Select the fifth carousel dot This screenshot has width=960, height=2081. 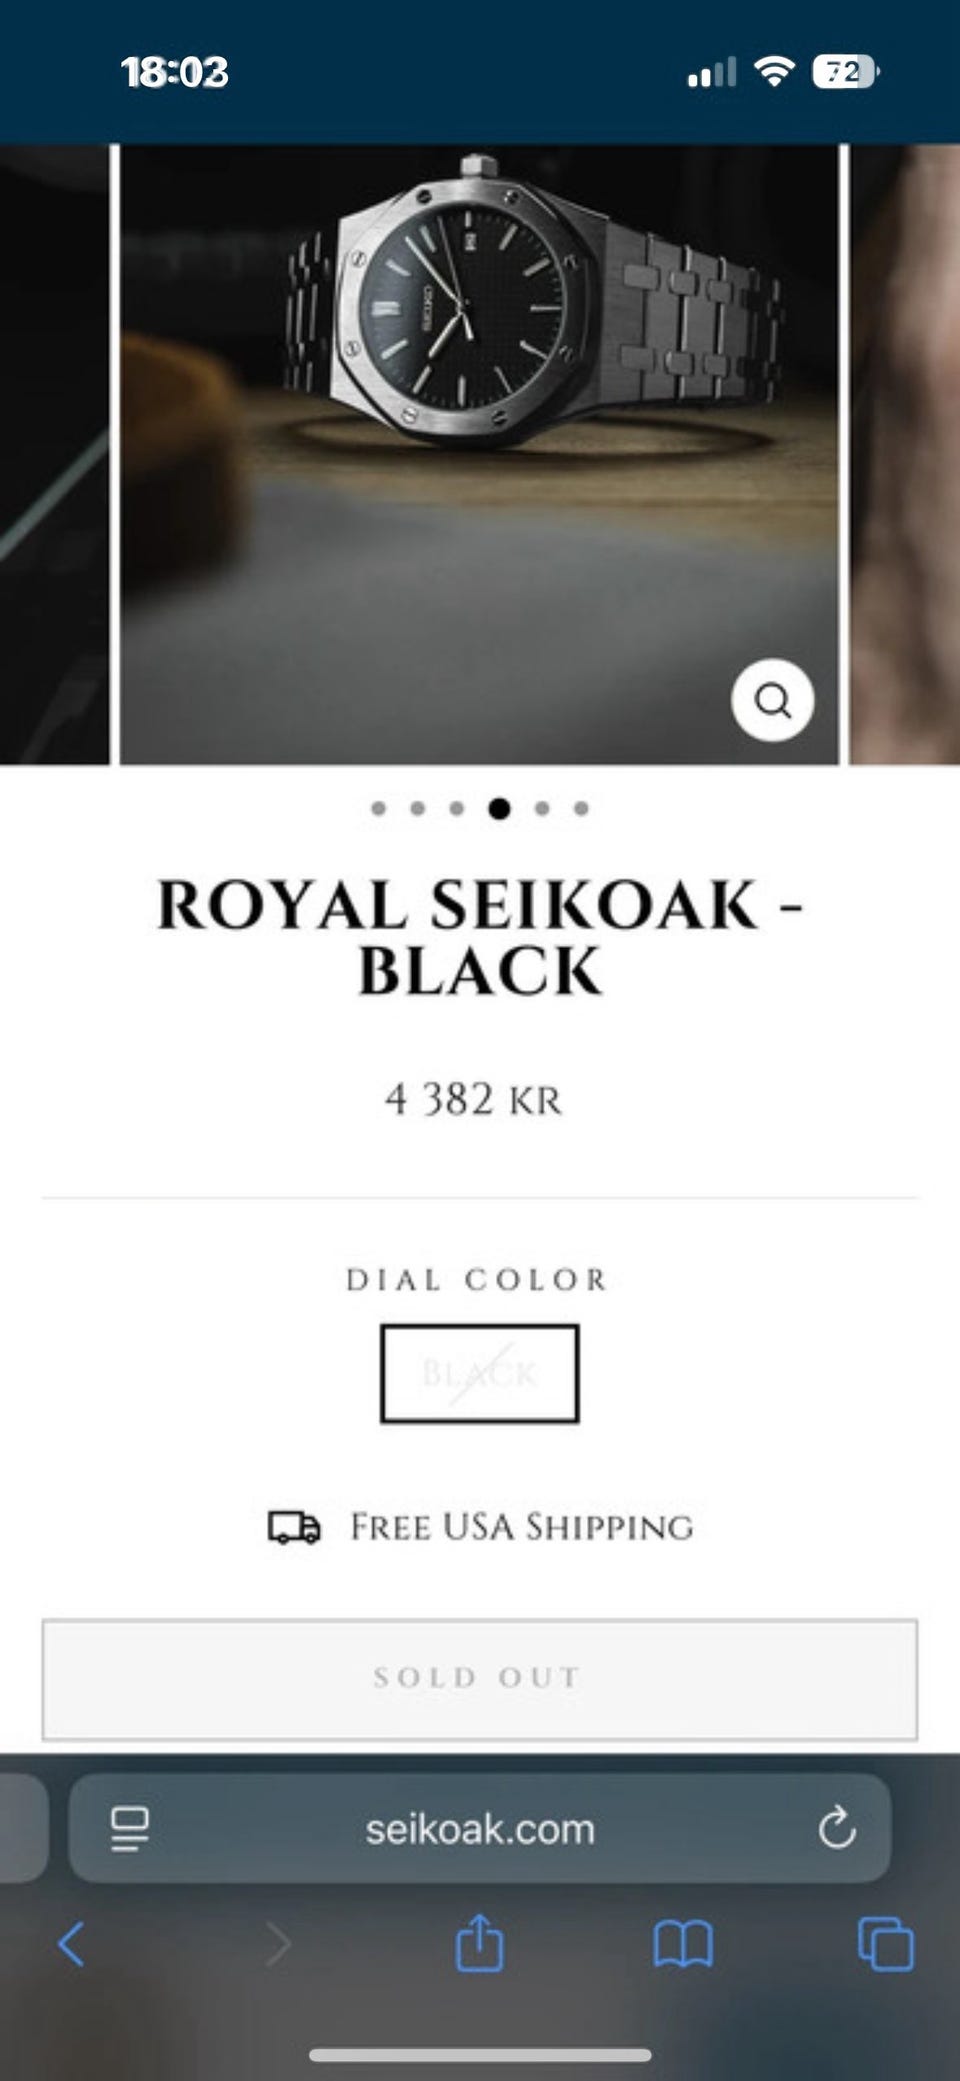click(542, 808)
